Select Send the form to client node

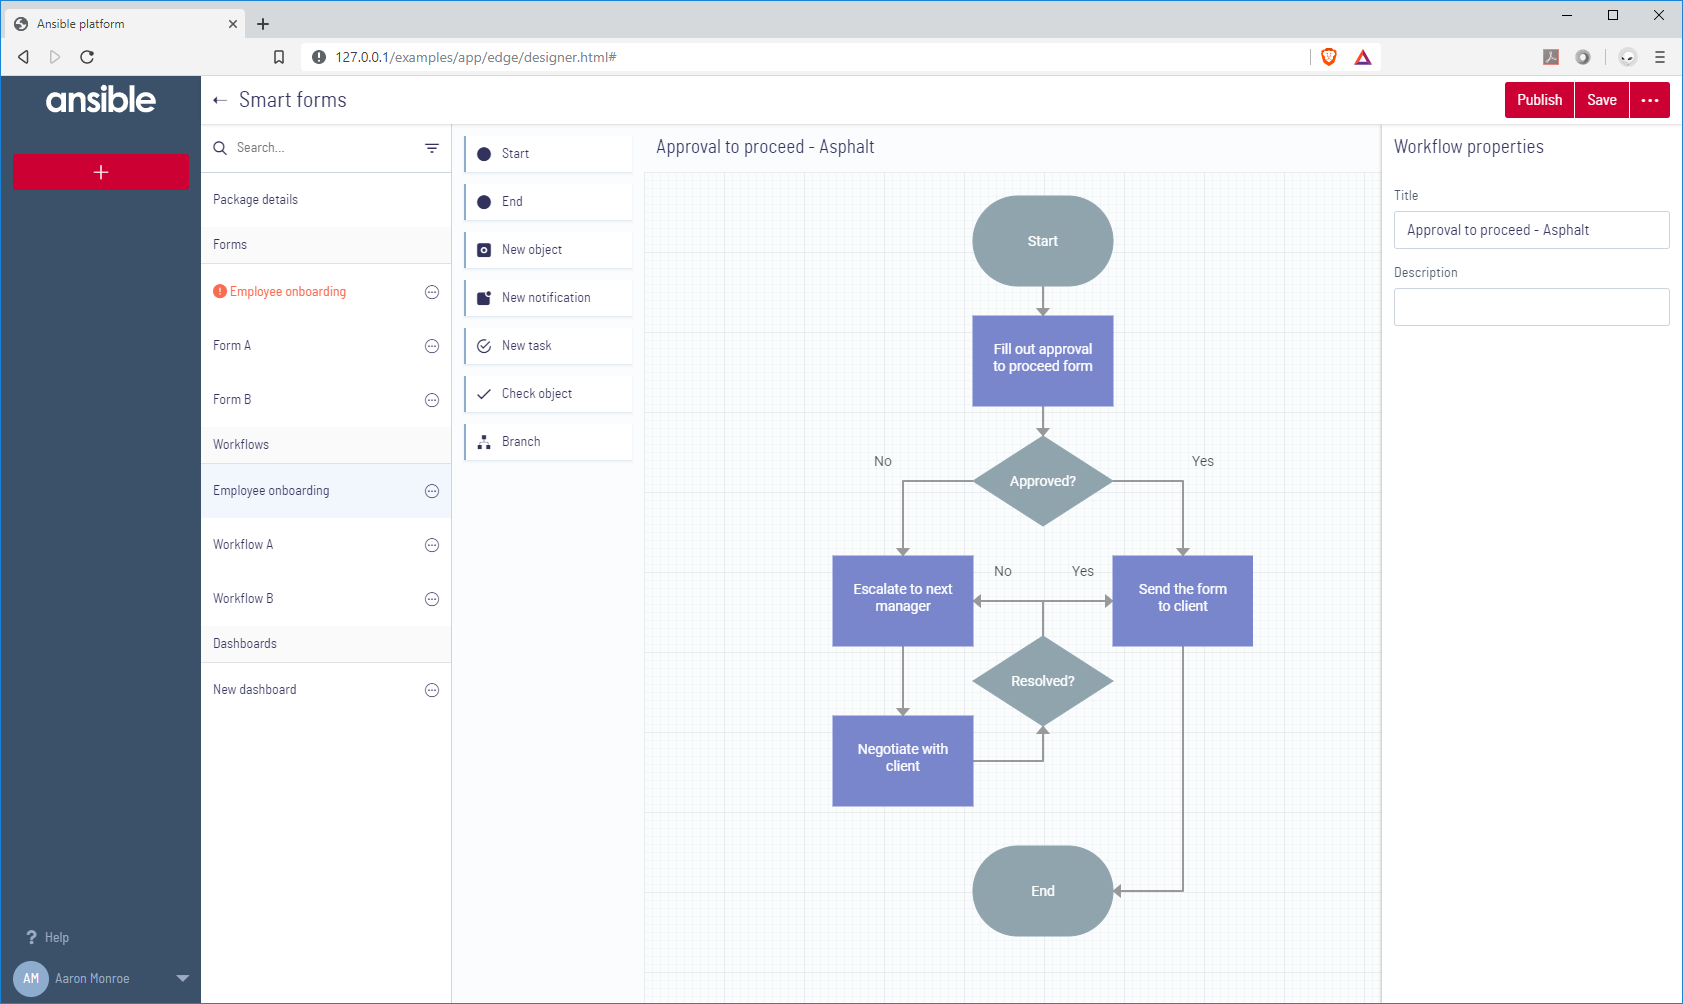pos(1183,601)
